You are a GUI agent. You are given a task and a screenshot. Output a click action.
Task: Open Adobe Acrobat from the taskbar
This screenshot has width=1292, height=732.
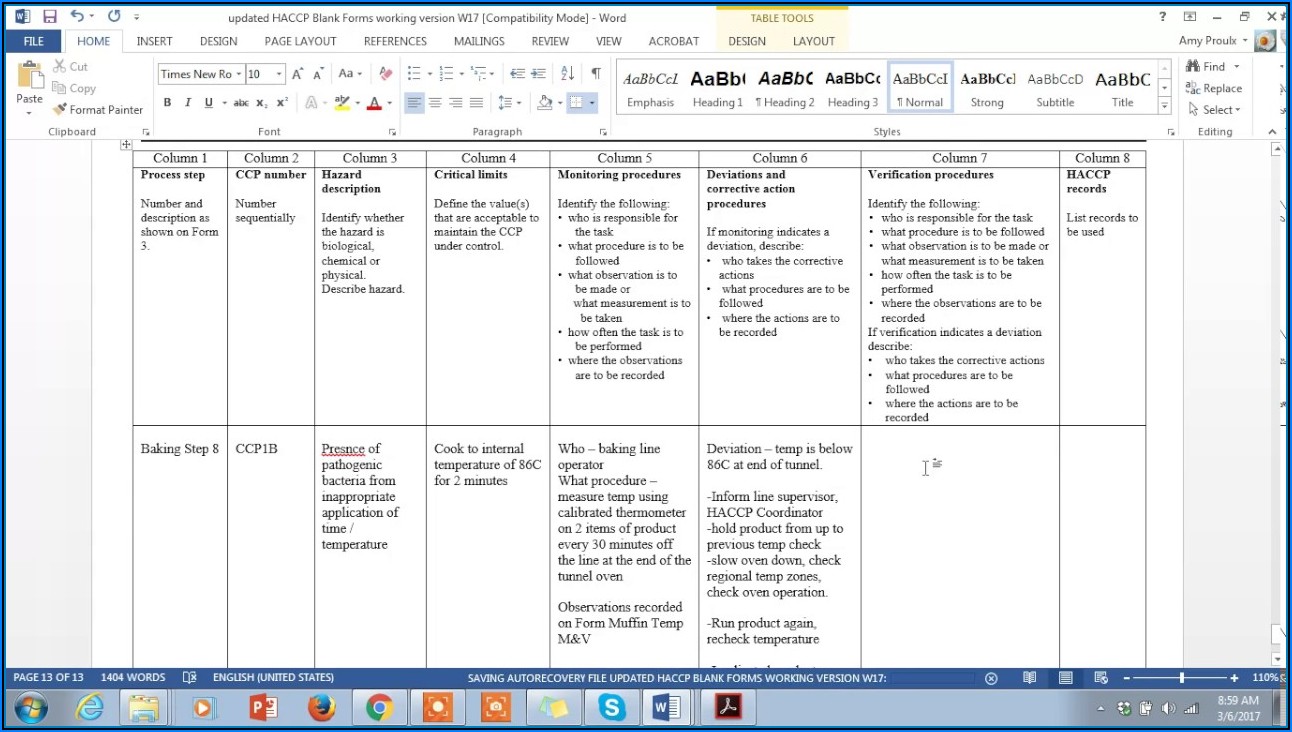coord(727,708)
